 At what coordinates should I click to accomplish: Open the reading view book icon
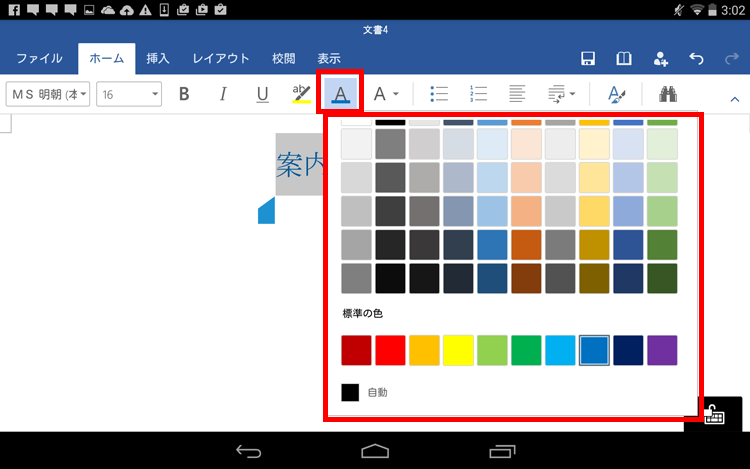[624, 59]
